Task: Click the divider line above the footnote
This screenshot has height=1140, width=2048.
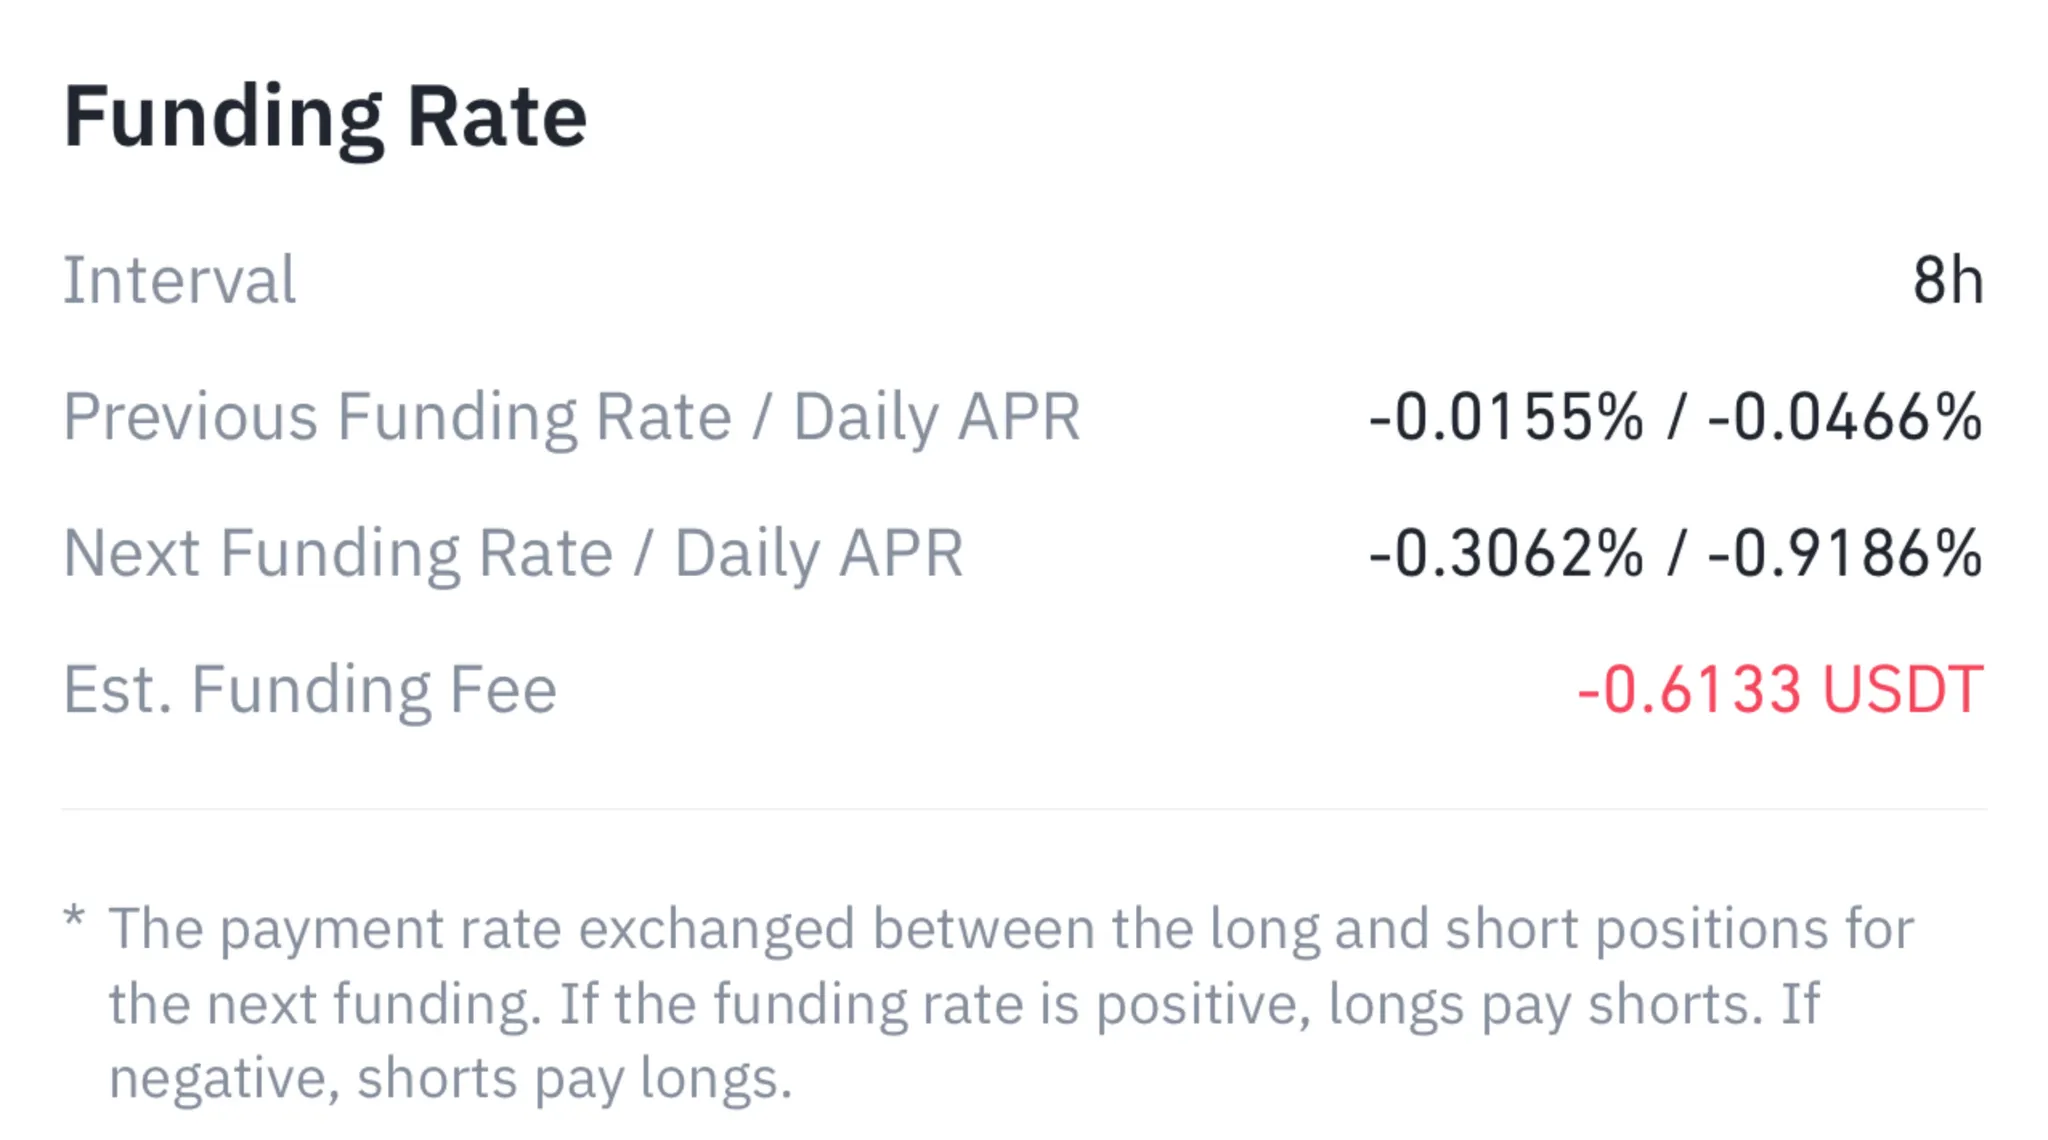Action: click(x=1024, y=808)
